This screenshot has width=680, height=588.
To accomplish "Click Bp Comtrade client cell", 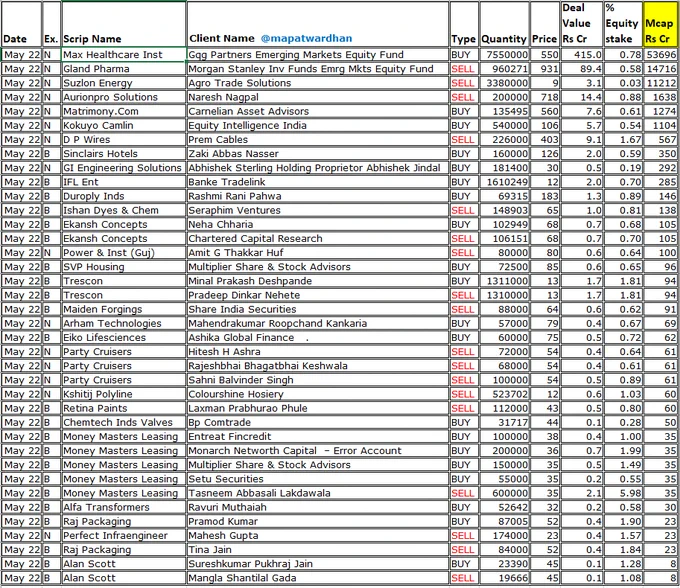I will tap(318, 423).
